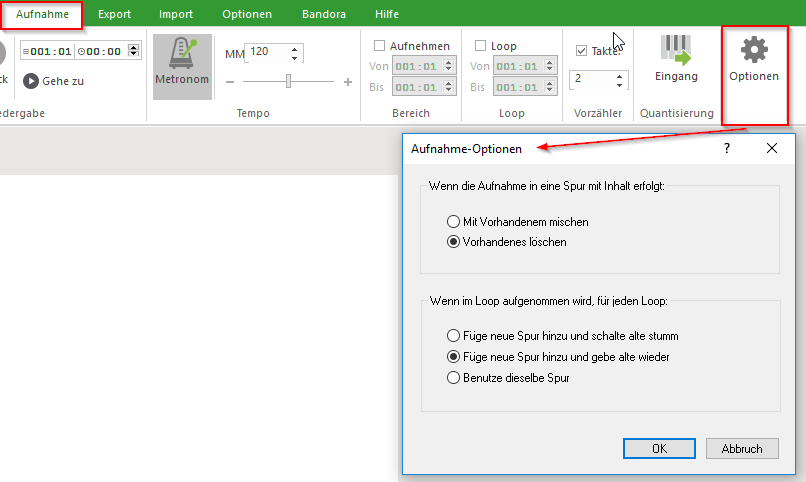
Task: Click the Loop Von spinner arrows
Action: 549,66
